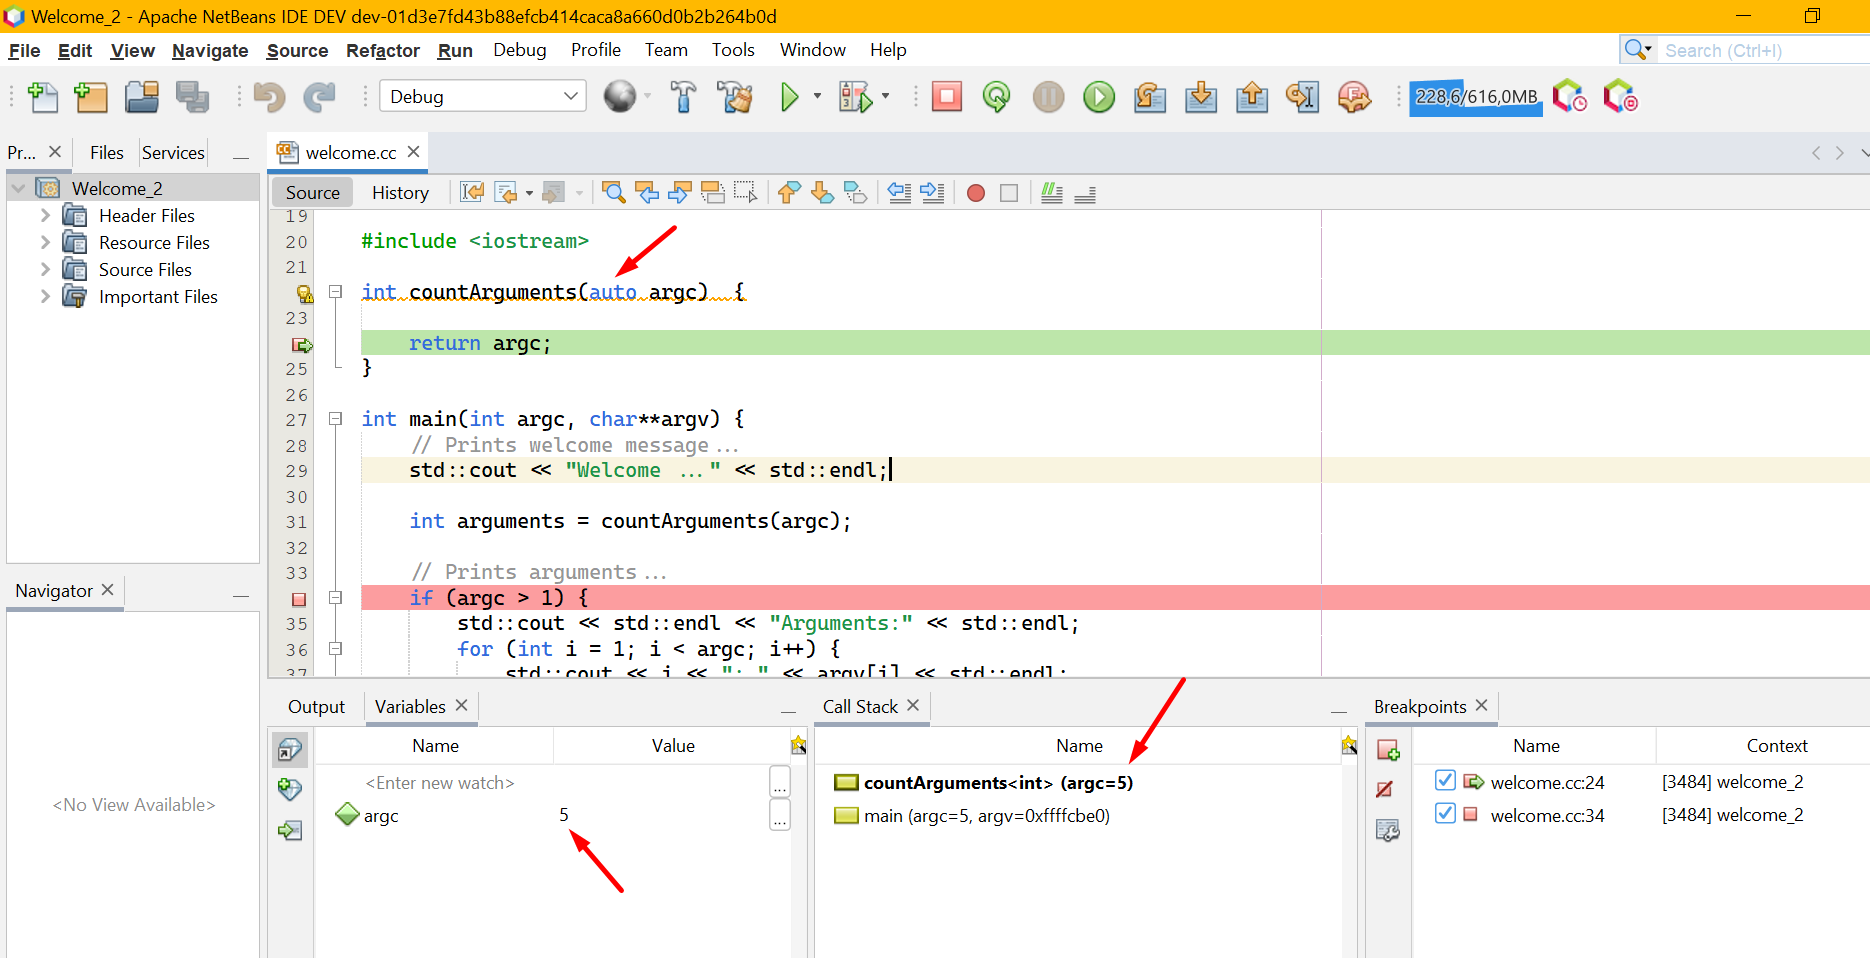Viewport: 1870px width, 958px height.
Task: Click the Profile Project icon
Action: (x=1570, y=97)
